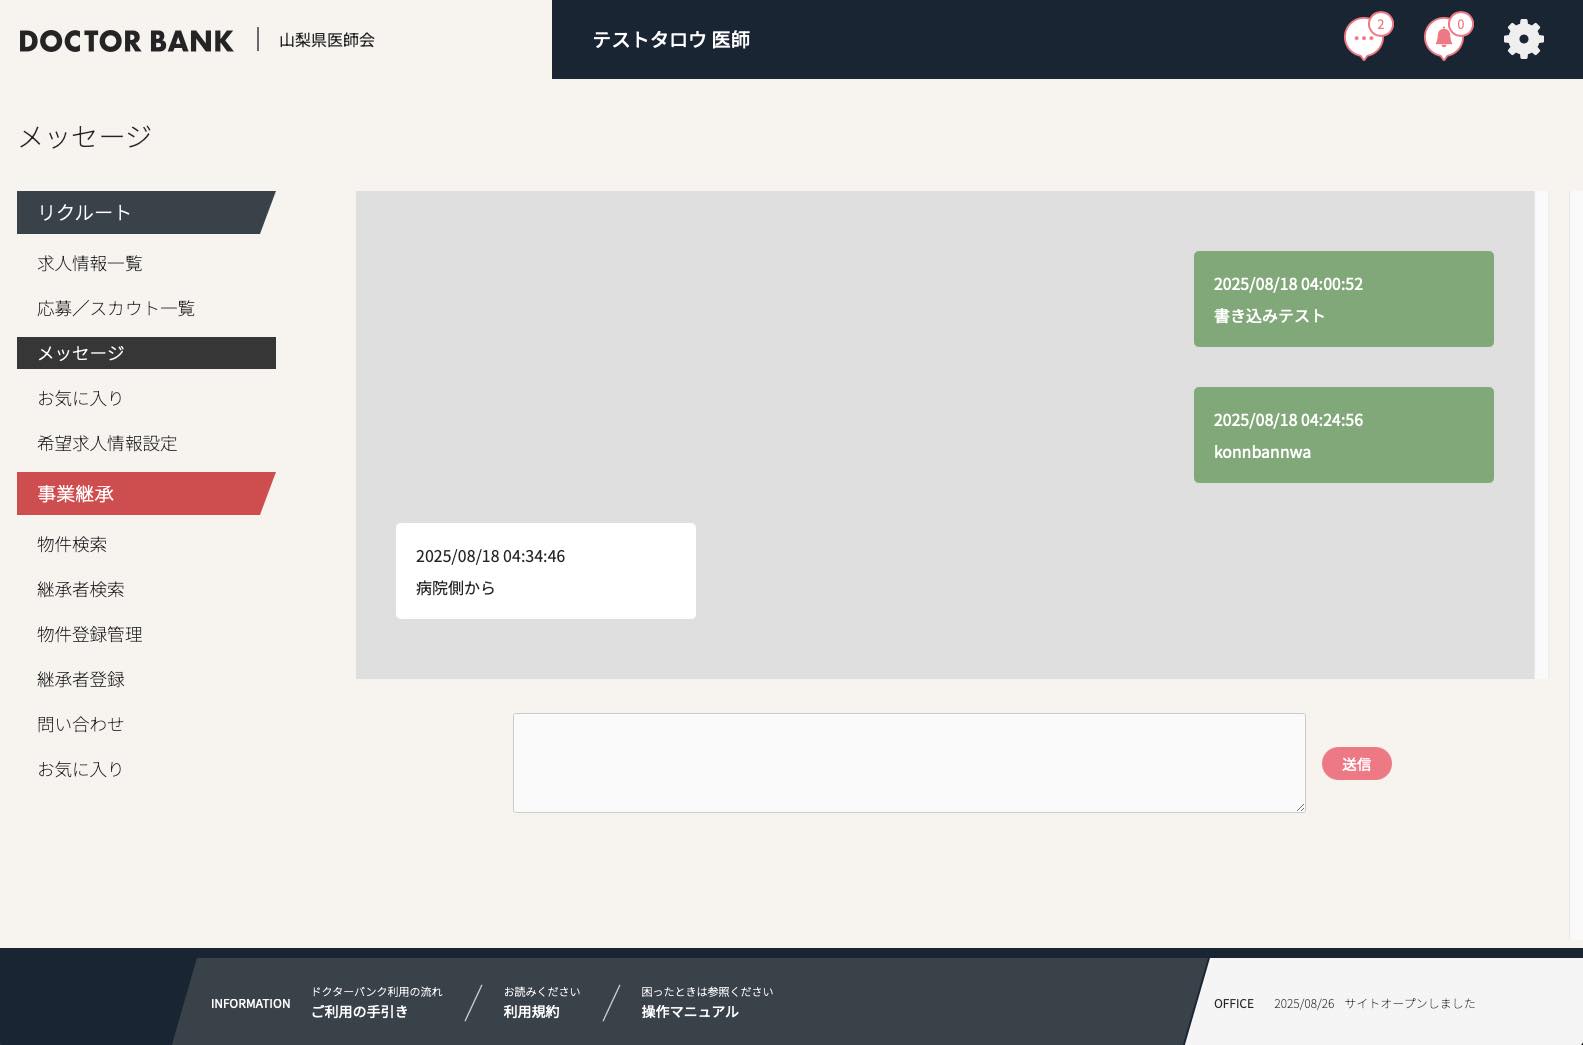1583x1045 pixels.
Task: Click into the message text area
Action: tap(908, 762)
